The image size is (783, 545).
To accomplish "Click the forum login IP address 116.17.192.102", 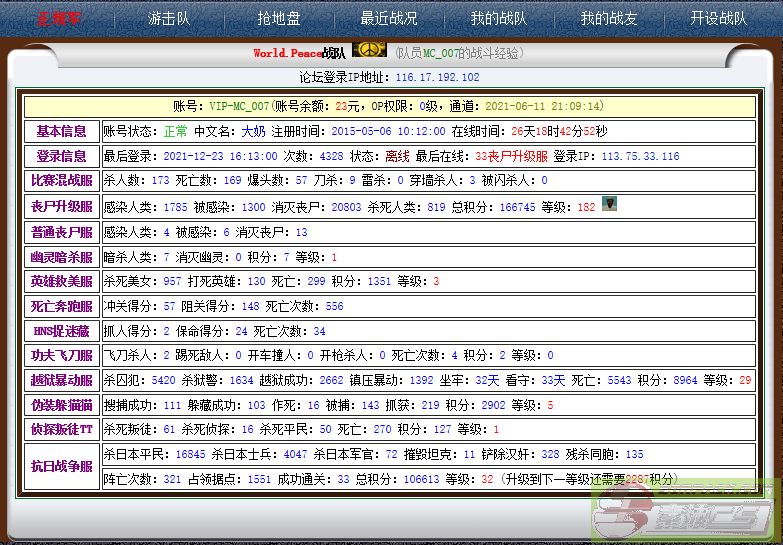I will pyautogui.click(x=437, y=77).
